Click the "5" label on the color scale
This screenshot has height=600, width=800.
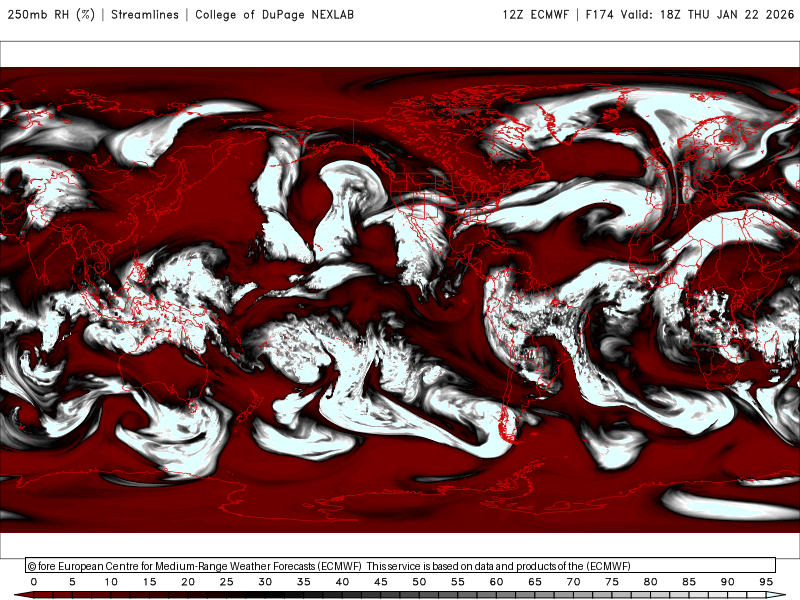(72, 582)
